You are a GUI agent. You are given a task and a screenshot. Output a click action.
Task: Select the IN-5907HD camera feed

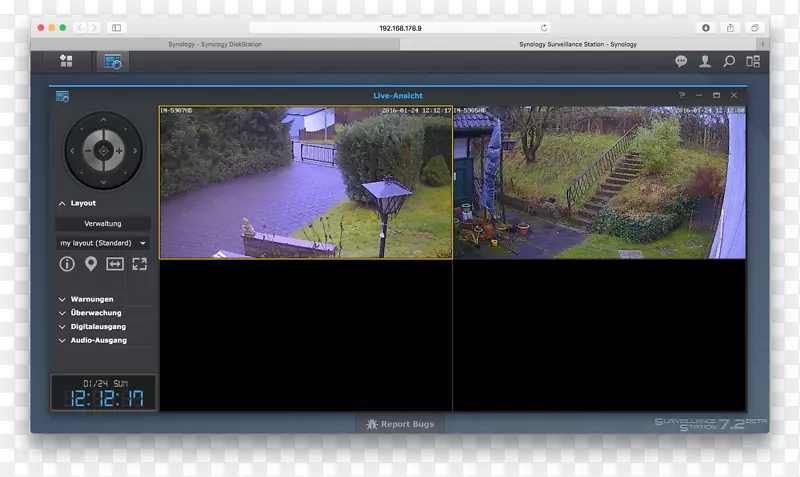click(x=306, y=182)
